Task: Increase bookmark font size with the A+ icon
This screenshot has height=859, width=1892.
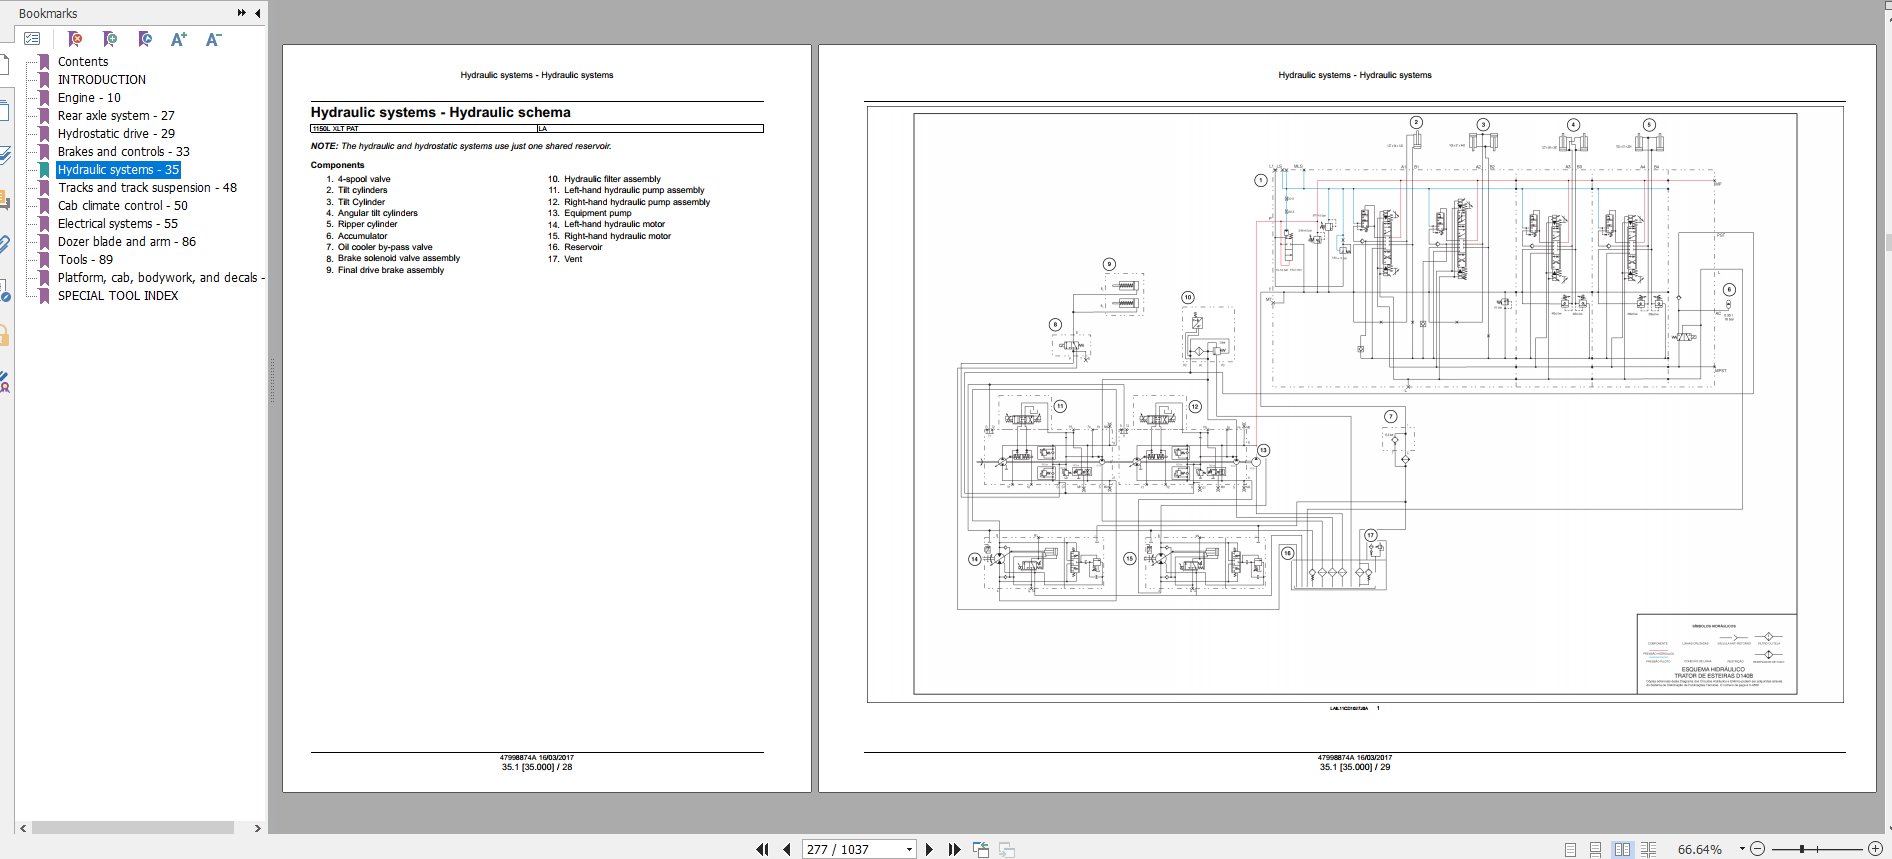Action: coord(179,39)
